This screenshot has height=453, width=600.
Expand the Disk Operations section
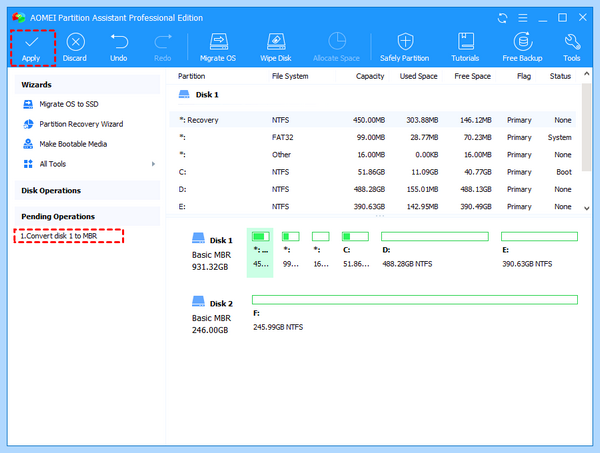tap(87, 191)
